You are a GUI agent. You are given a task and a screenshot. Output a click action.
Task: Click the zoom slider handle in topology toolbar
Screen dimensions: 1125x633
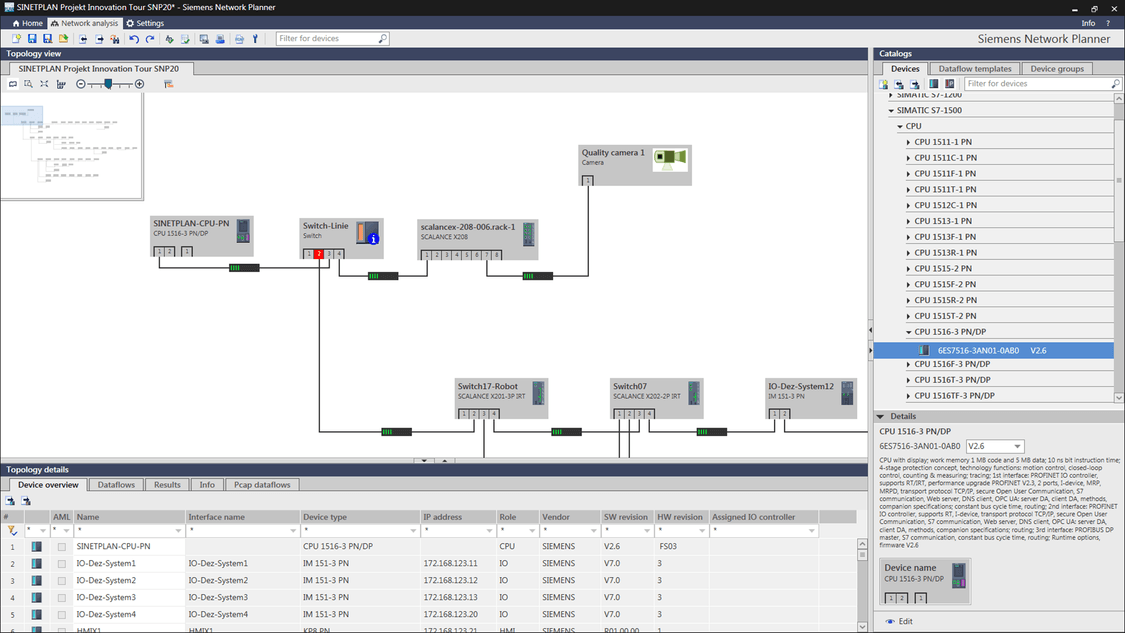coord(108,84)
